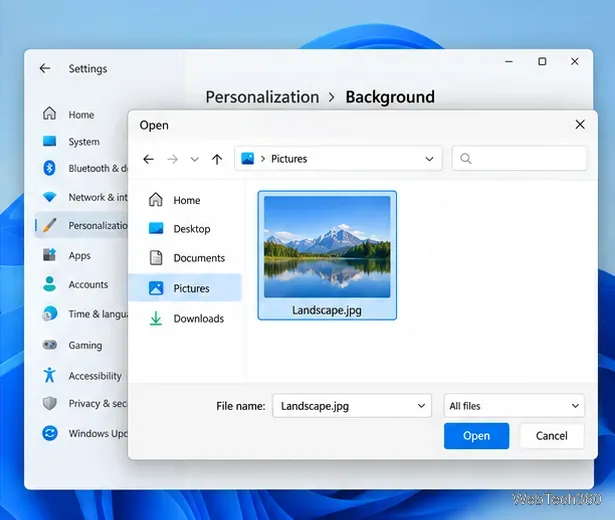The width and height of the screenshot is (615, 520).
Task: Choose Pictures label in the dialog sidebar
Action: pos(191,289)
